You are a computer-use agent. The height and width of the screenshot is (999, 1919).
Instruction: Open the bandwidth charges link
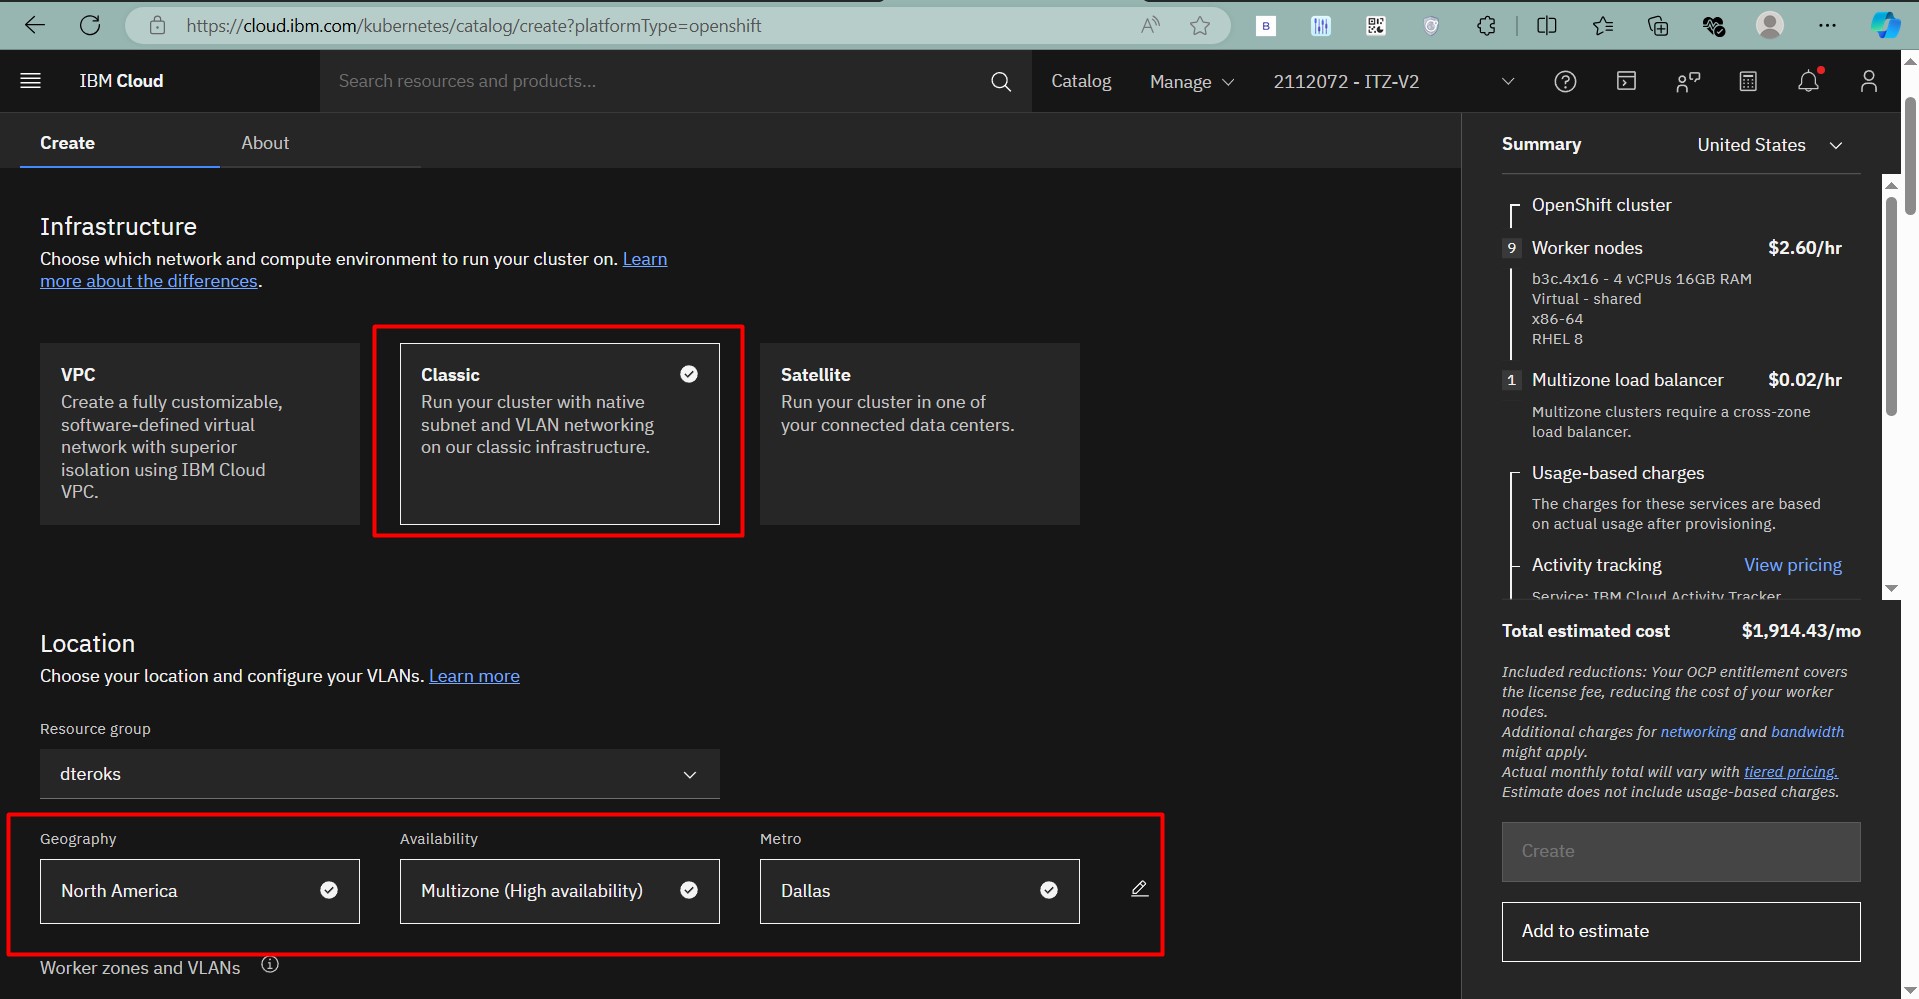click(x=1807, y=732)
